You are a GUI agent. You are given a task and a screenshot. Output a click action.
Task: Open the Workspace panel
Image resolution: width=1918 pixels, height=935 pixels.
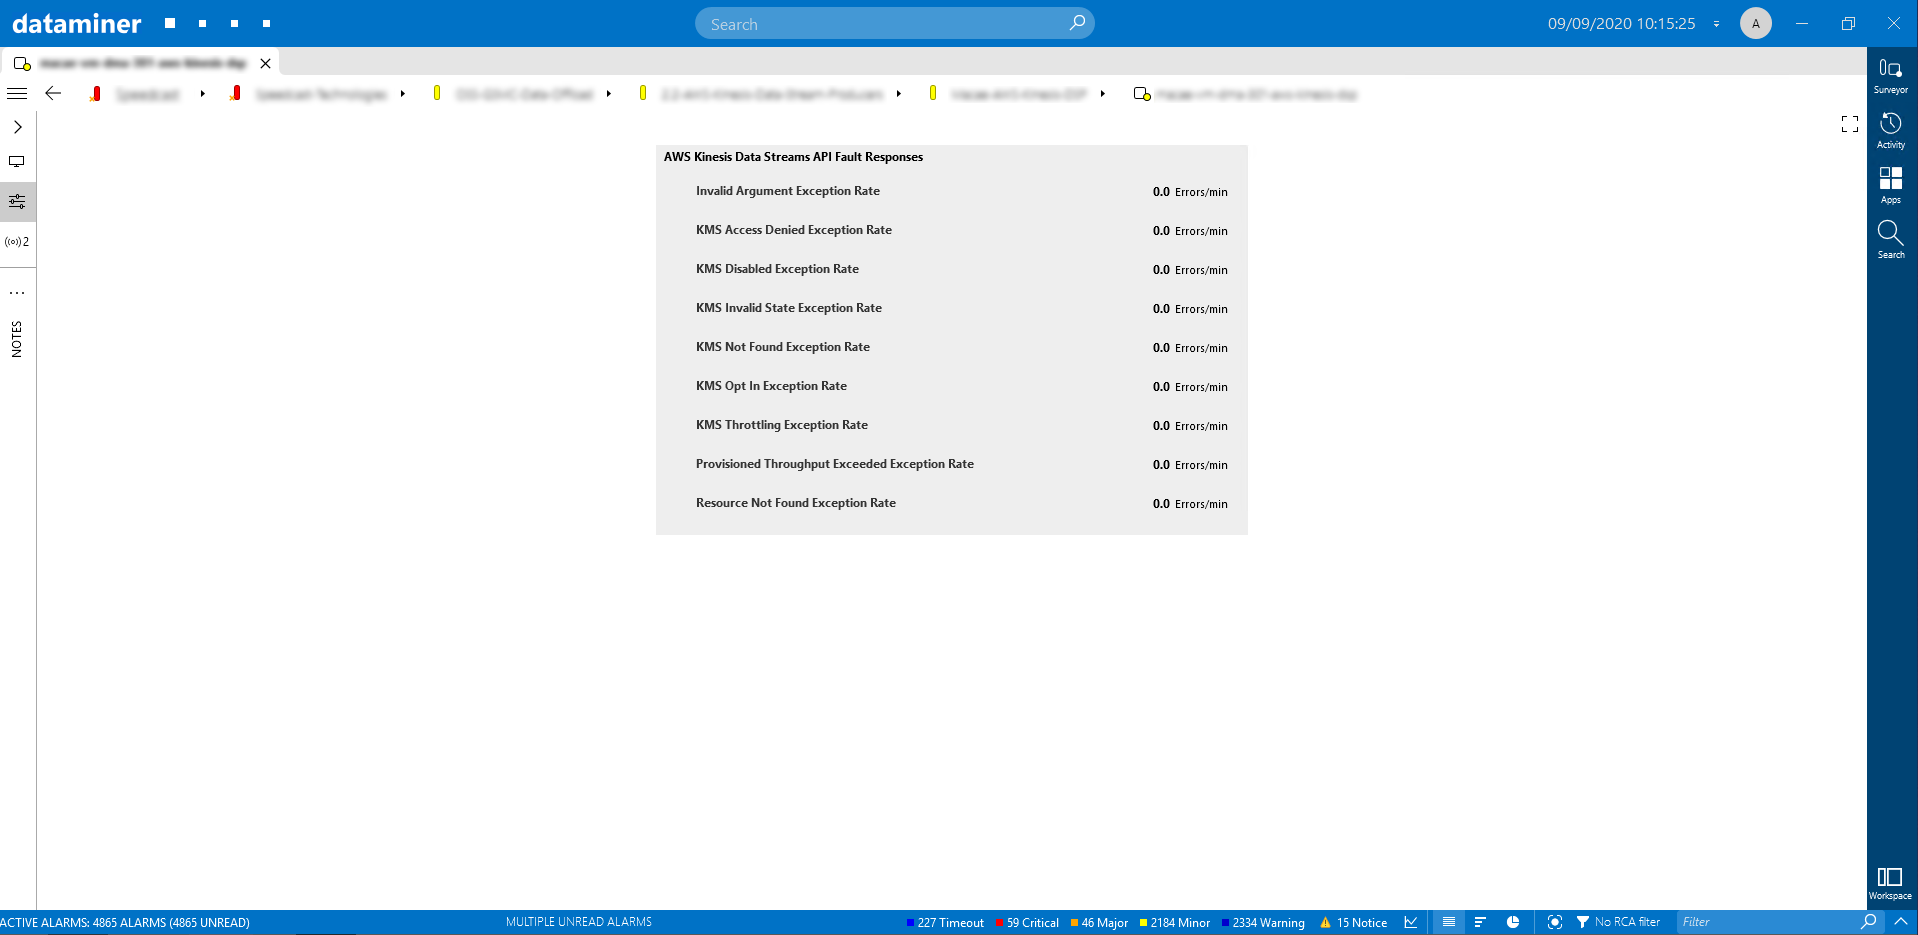1890,883
